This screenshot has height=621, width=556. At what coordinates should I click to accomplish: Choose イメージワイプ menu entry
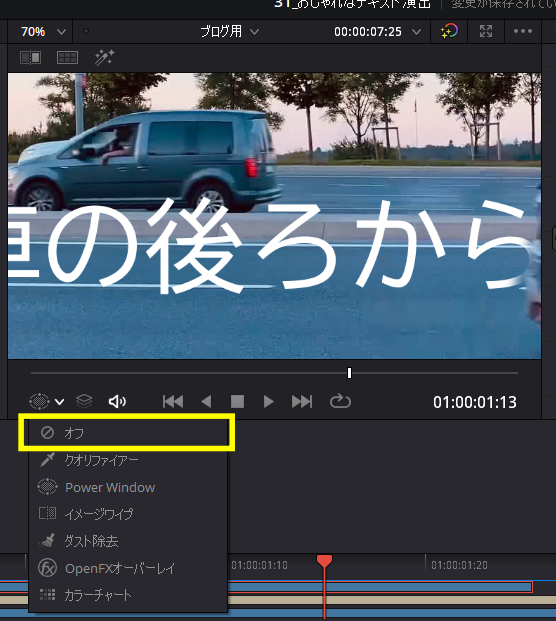tap(128, 514)
